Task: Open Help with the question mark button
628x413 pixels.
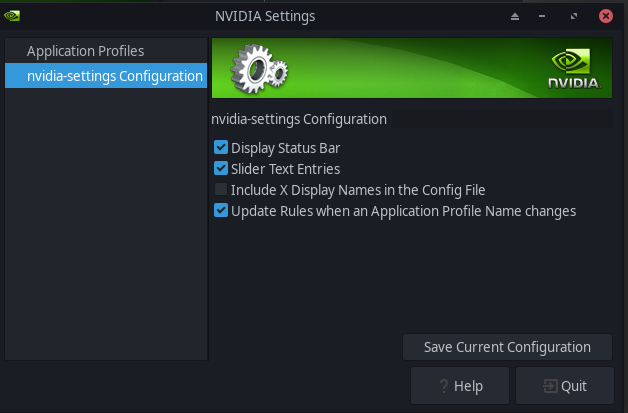Action: 460,386
